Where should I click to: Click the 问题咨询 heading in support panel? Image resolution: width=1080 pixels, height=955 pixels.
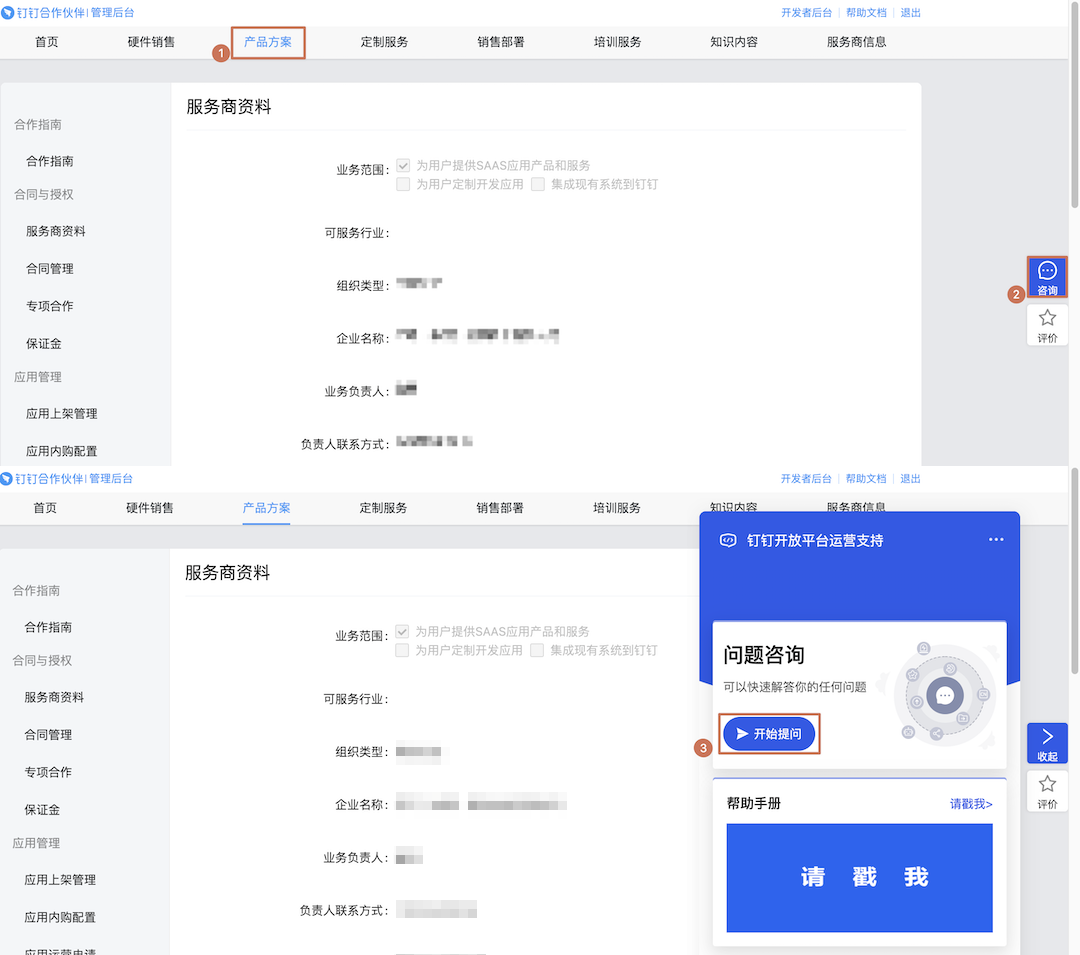763,655
